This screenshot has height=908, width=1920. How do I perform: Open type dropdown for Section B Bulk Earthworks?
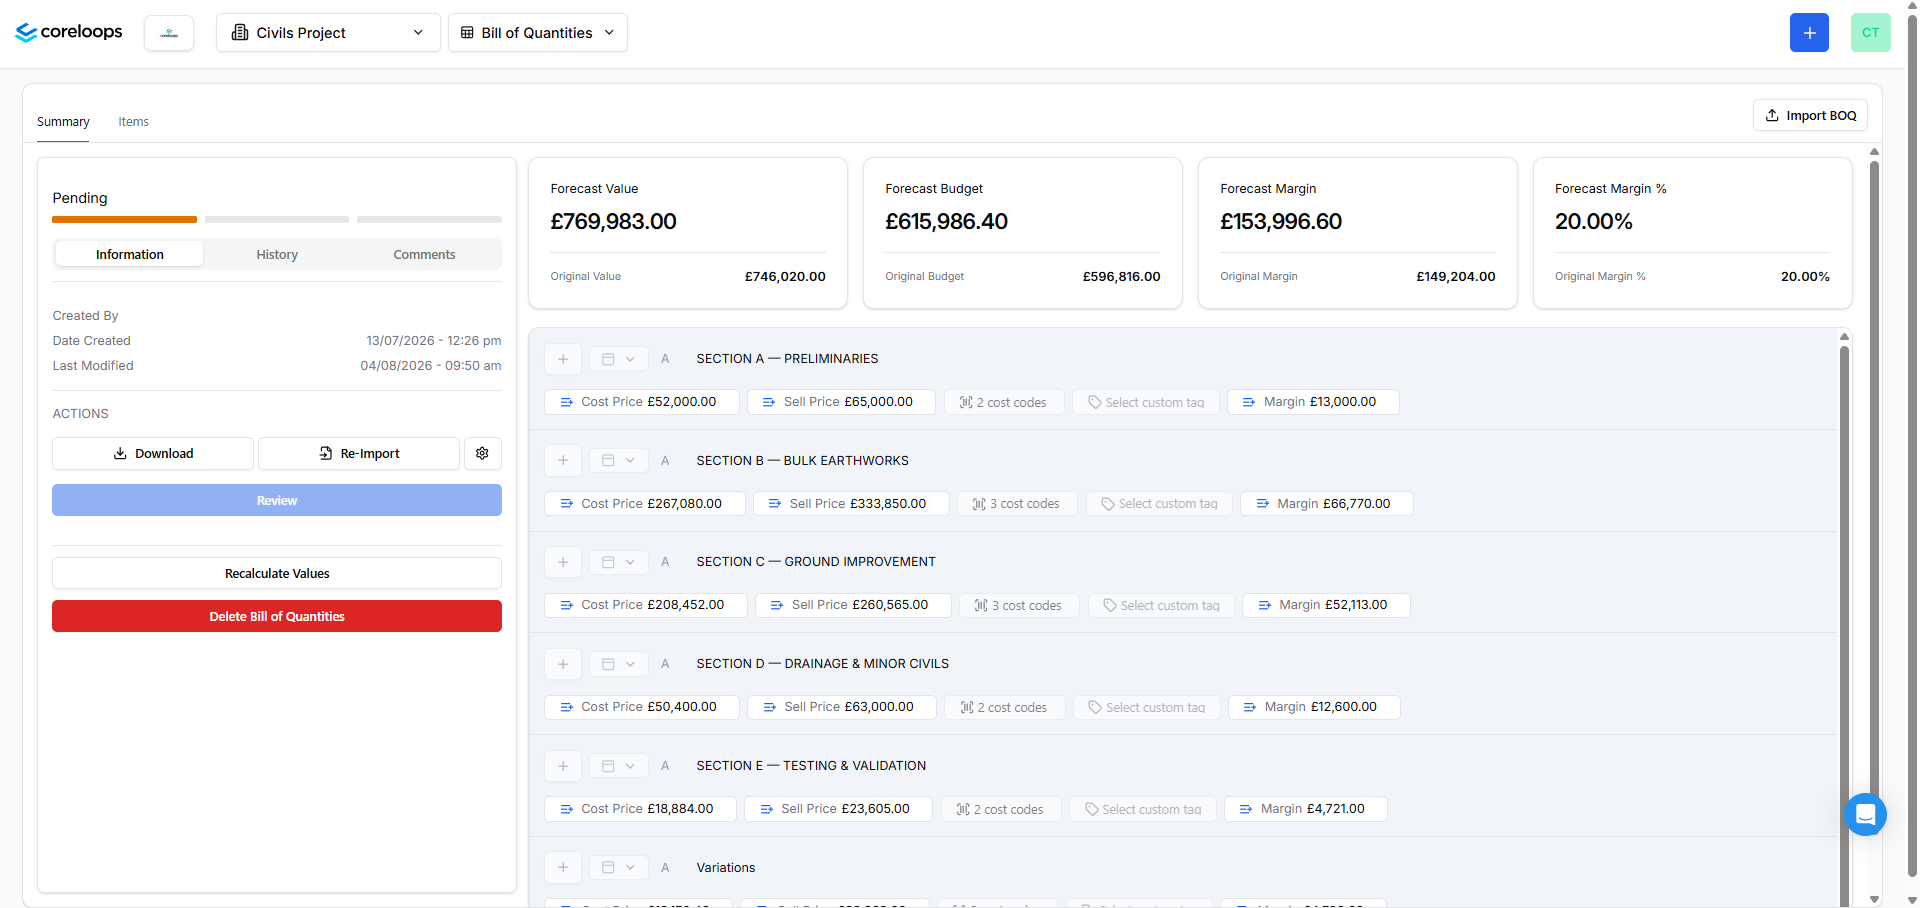(619, 460)
